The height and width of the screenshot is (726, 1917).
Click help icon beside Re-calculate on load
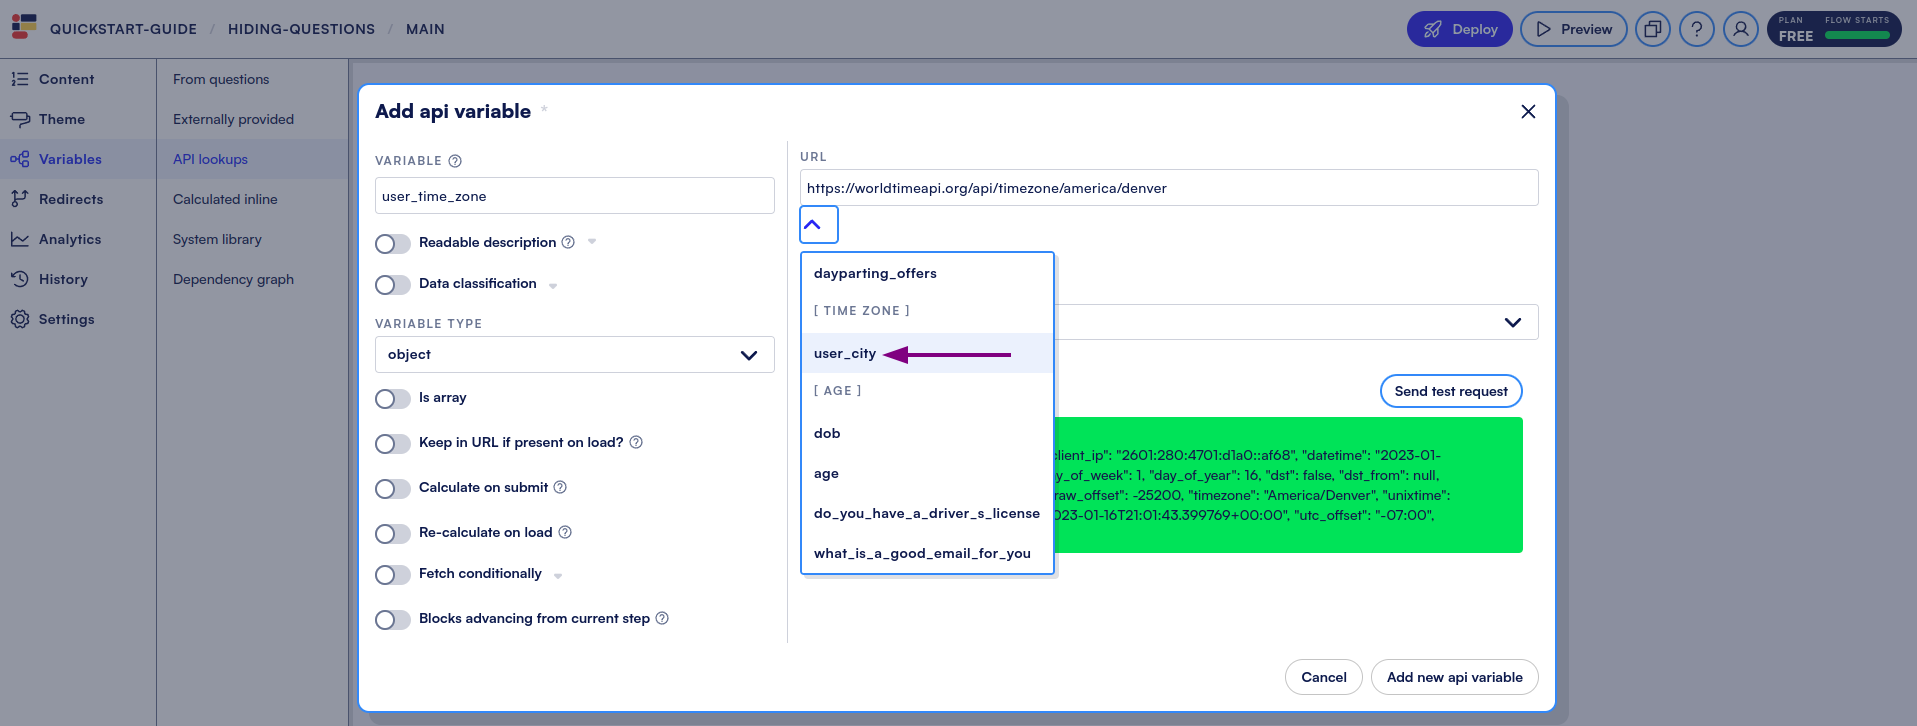[565, 532]
